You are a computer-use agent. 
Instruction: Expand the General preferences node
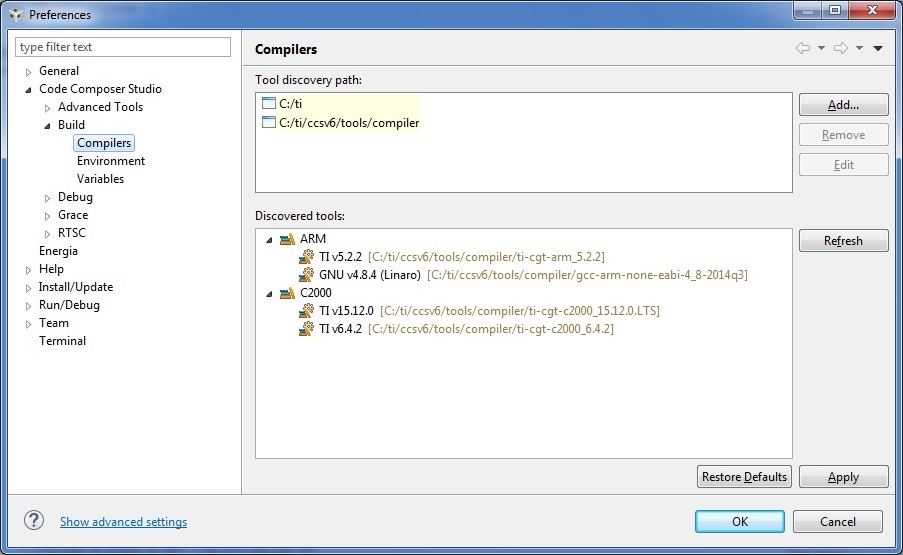[x=28, y=72]
